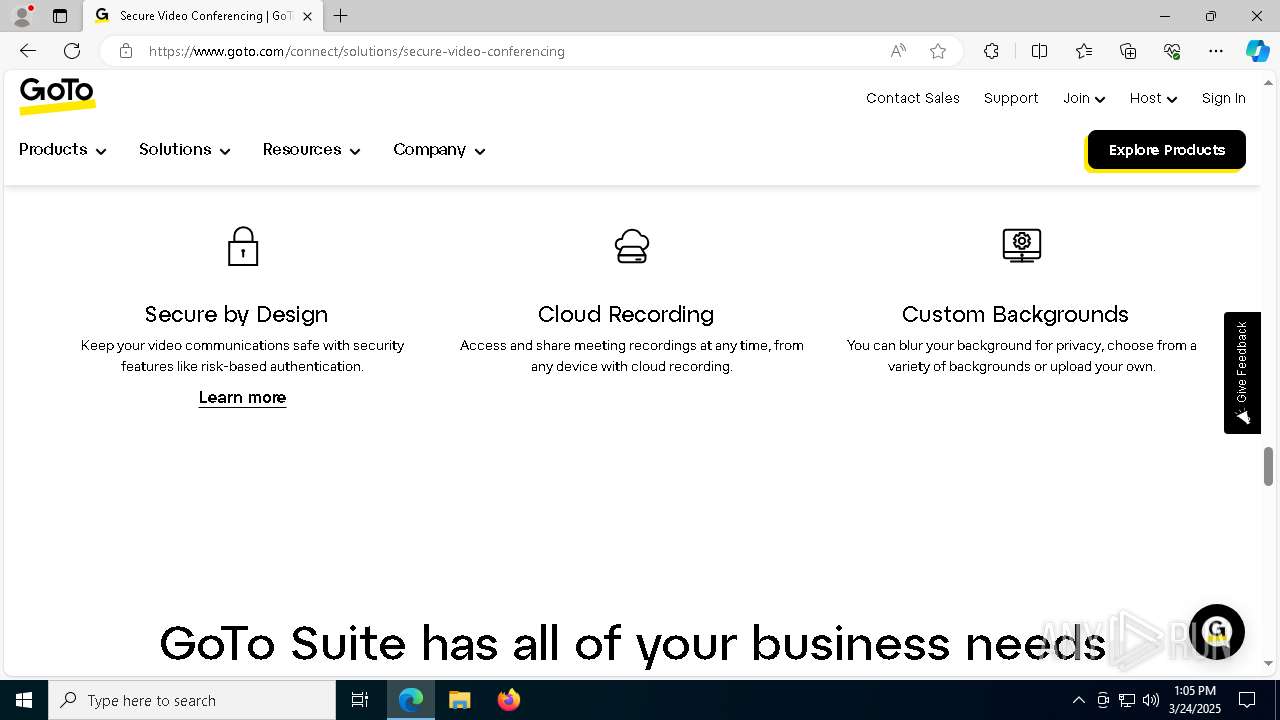
Task: Open notification center icon
Action: pyautogui.click(x=1248, y=700)
